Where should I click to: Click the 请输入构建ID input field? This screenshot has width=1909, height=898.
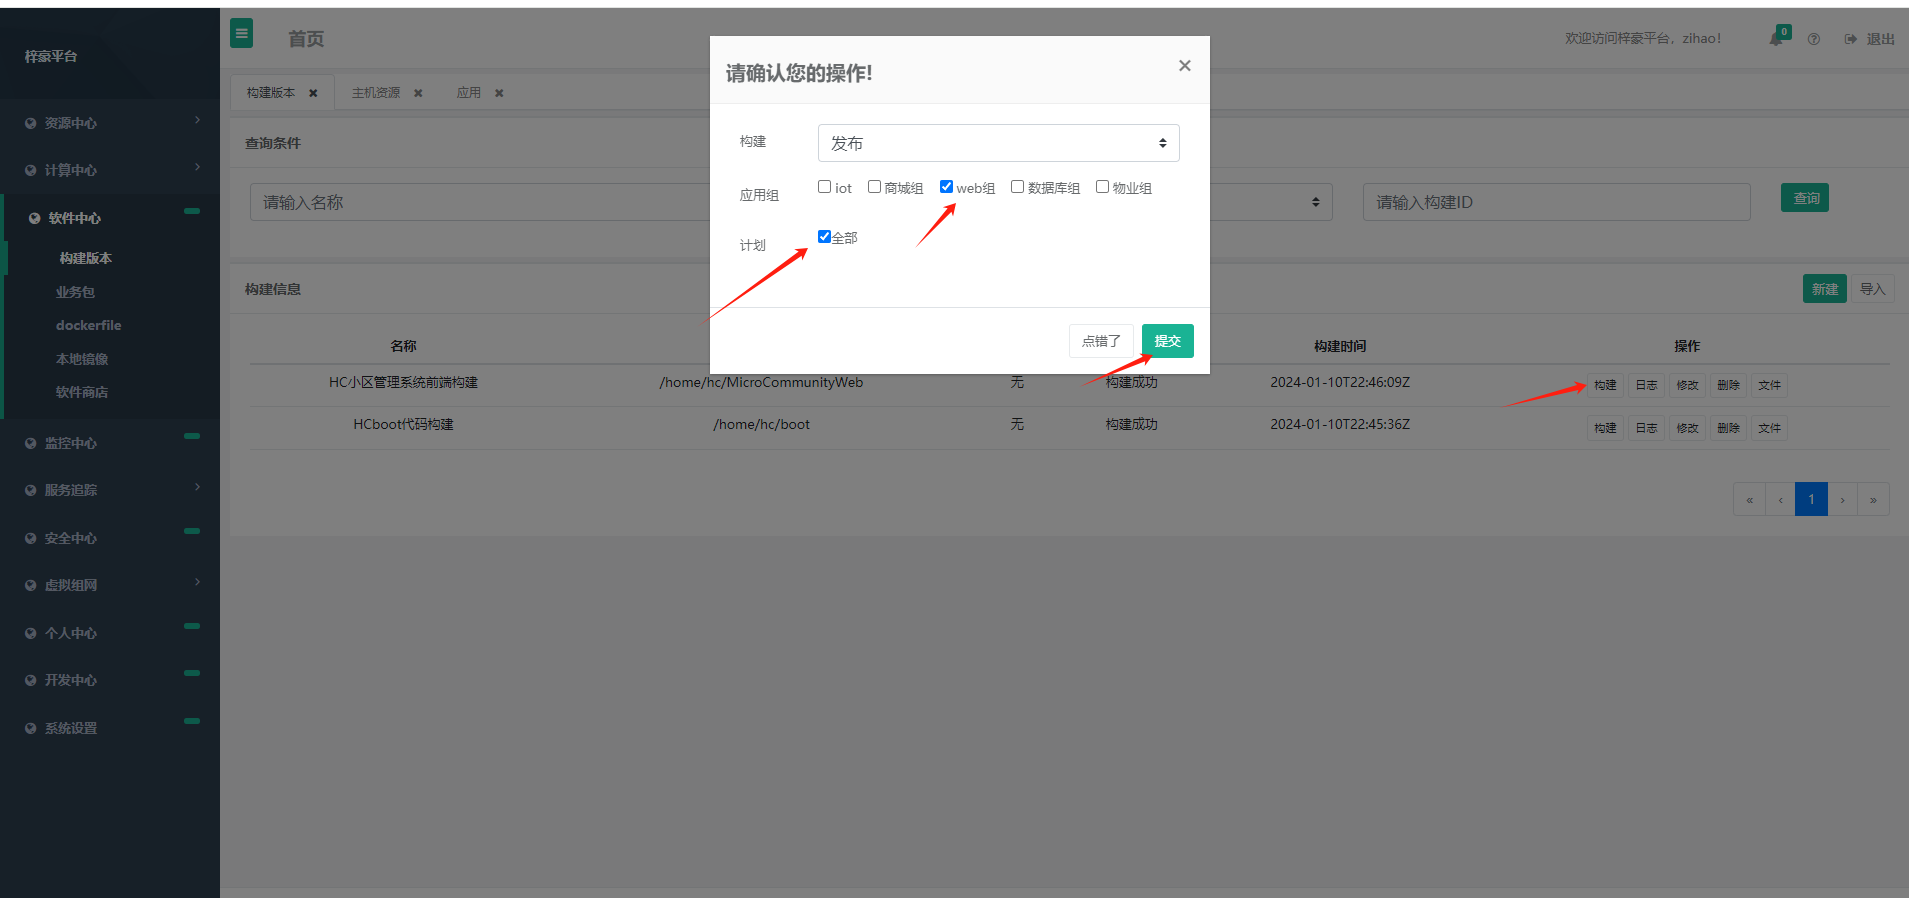(1555, 202)
